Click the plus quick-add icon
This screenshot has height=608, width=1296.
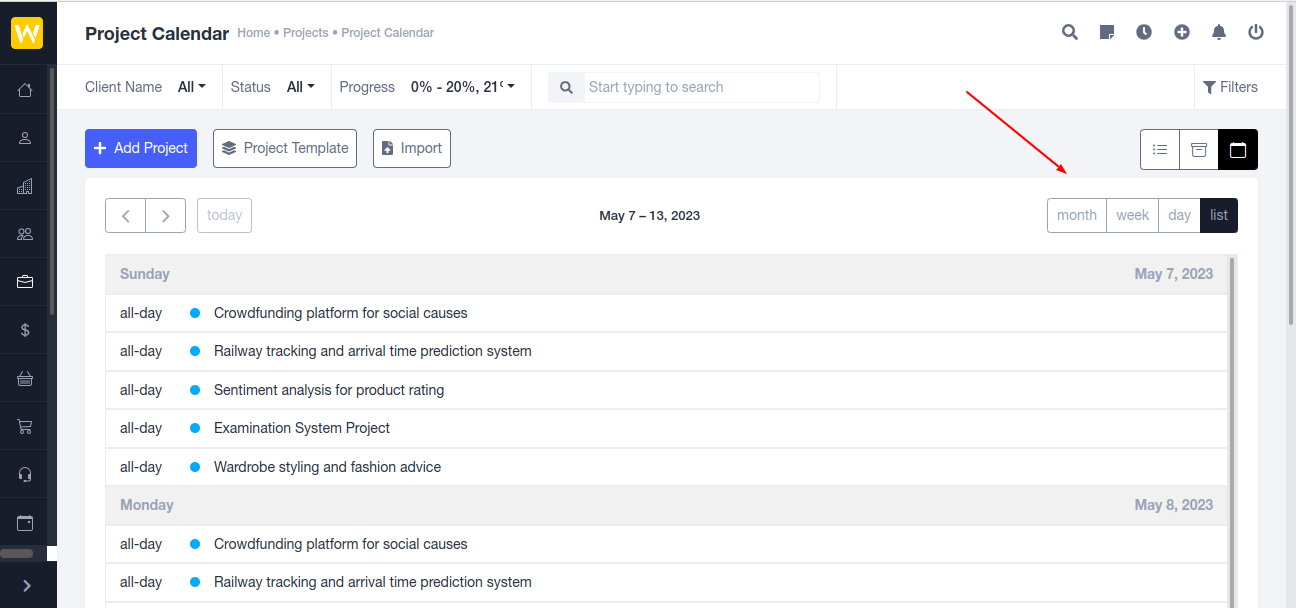[x=1182, y=32]
